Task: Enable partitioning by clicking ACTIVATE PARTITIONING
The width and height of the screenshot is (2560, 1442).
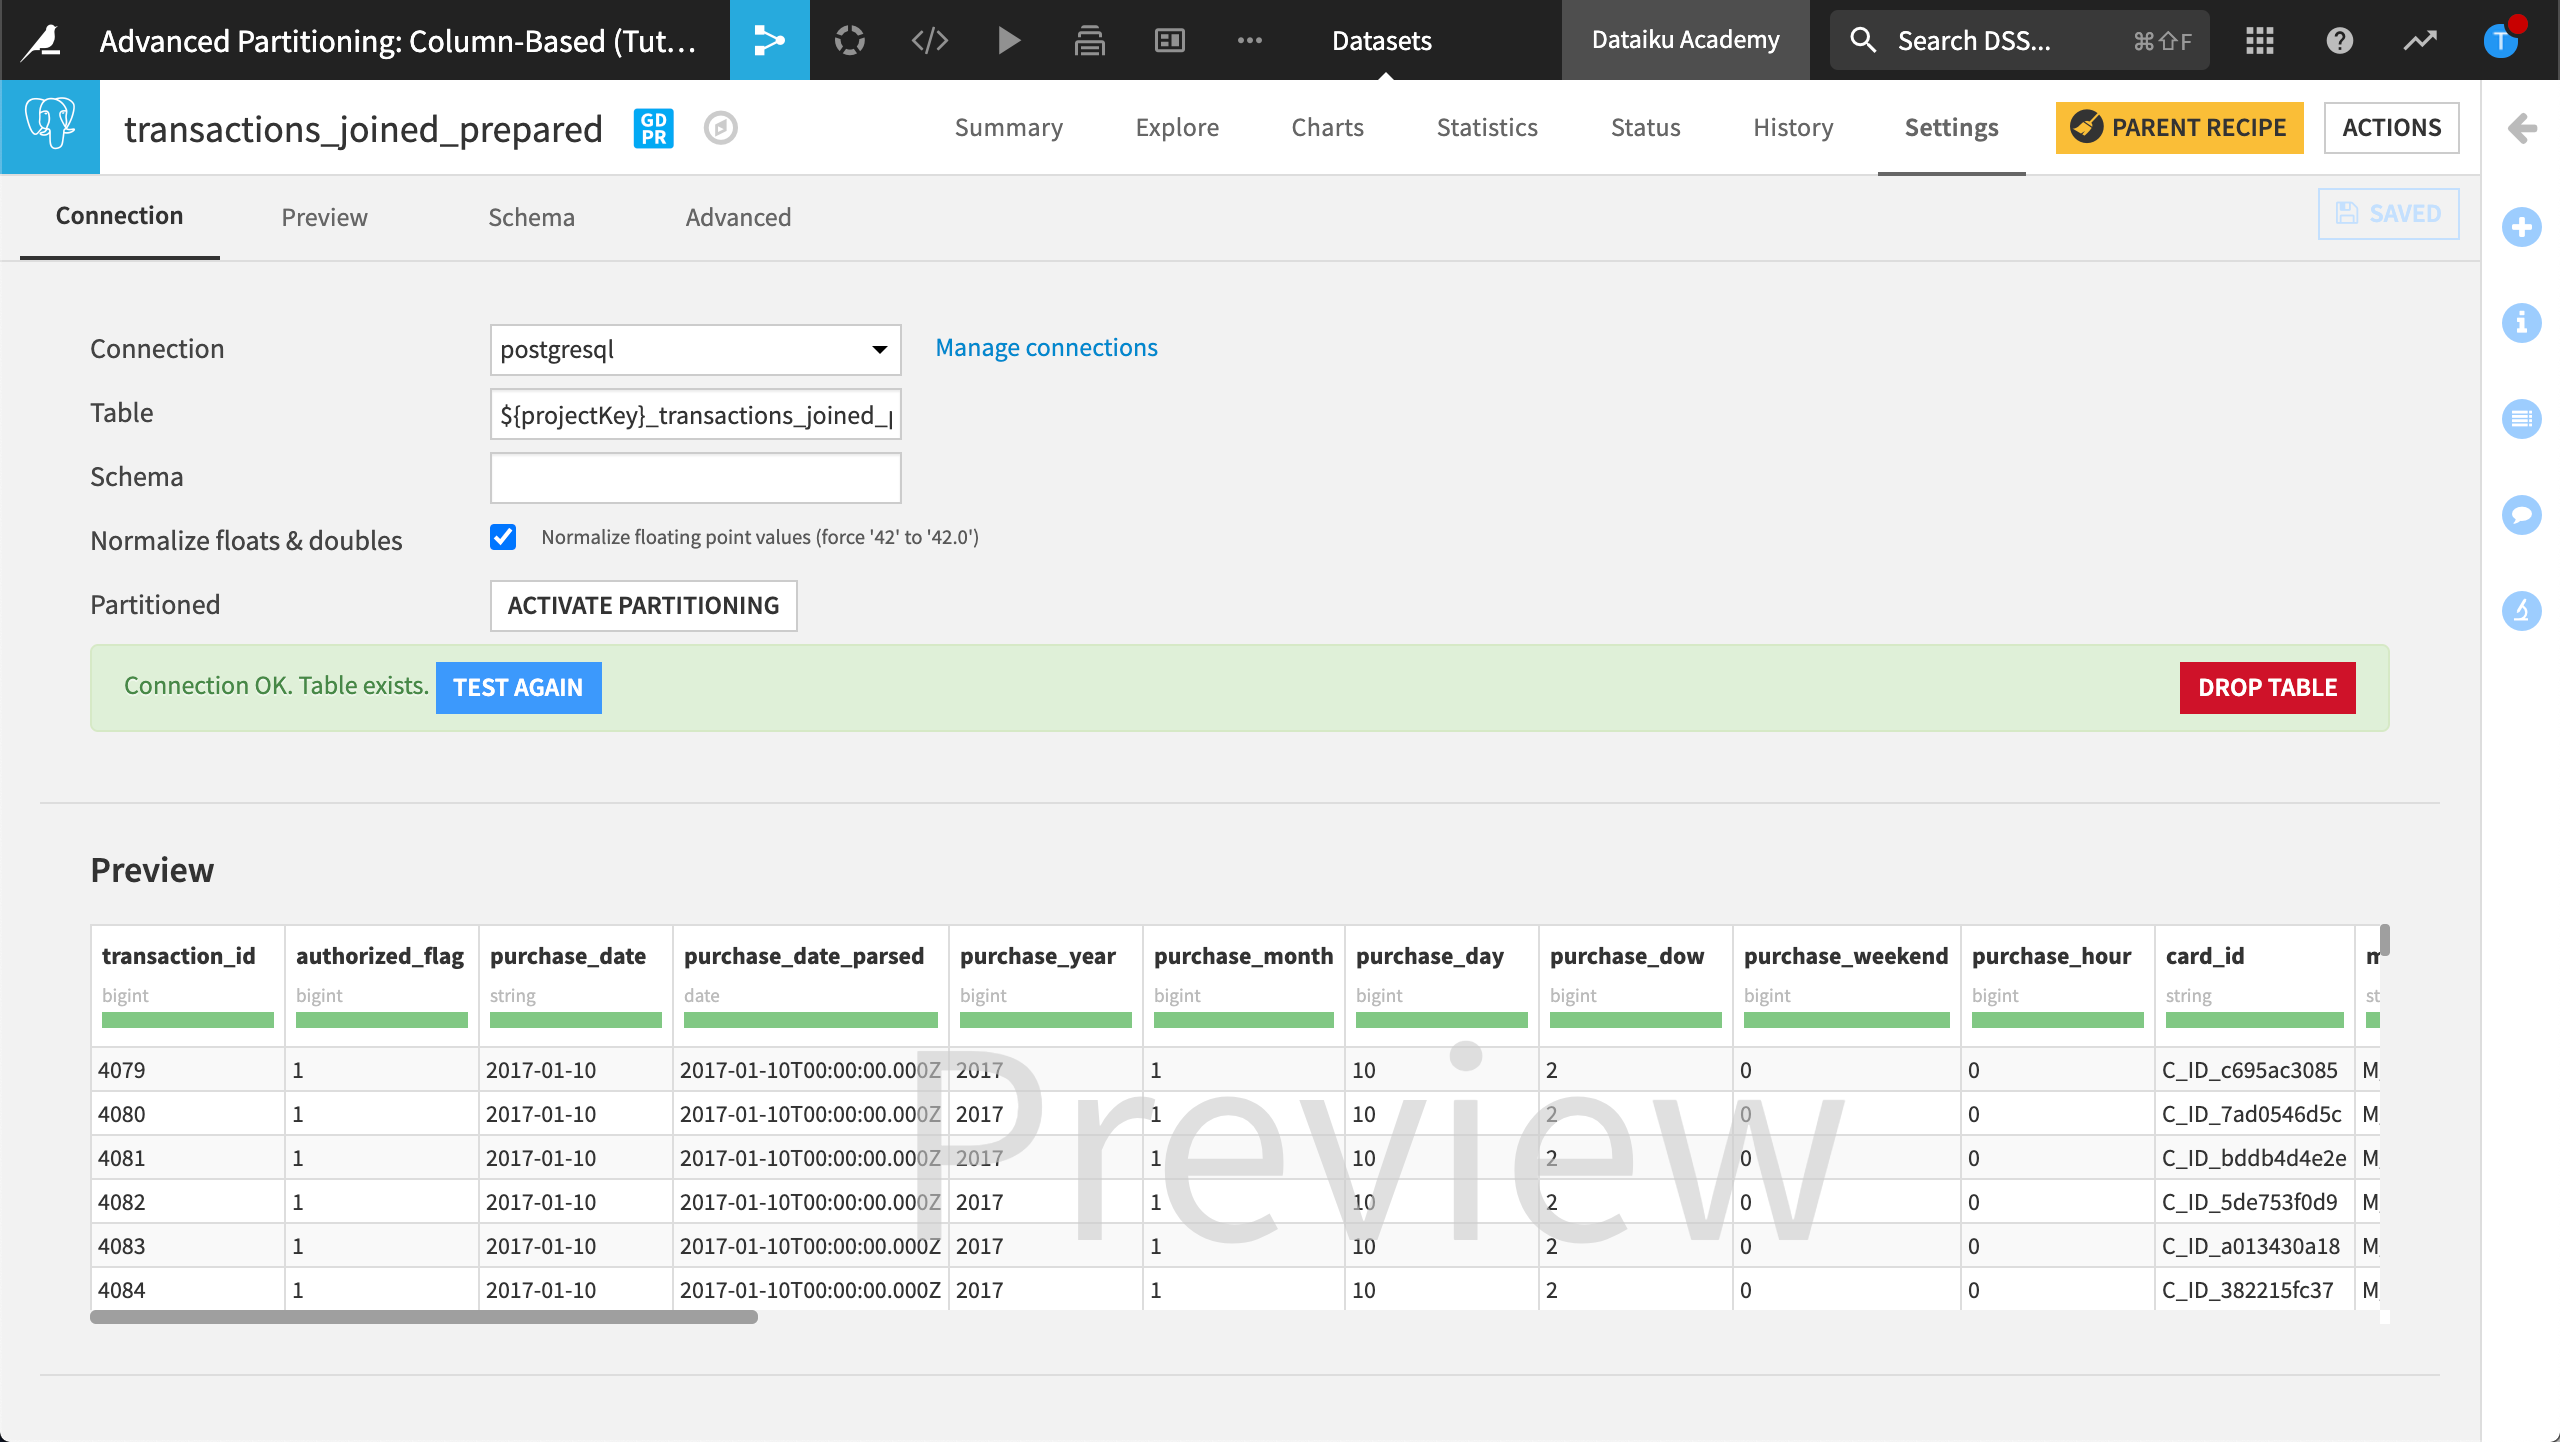Action: (642, 603)
